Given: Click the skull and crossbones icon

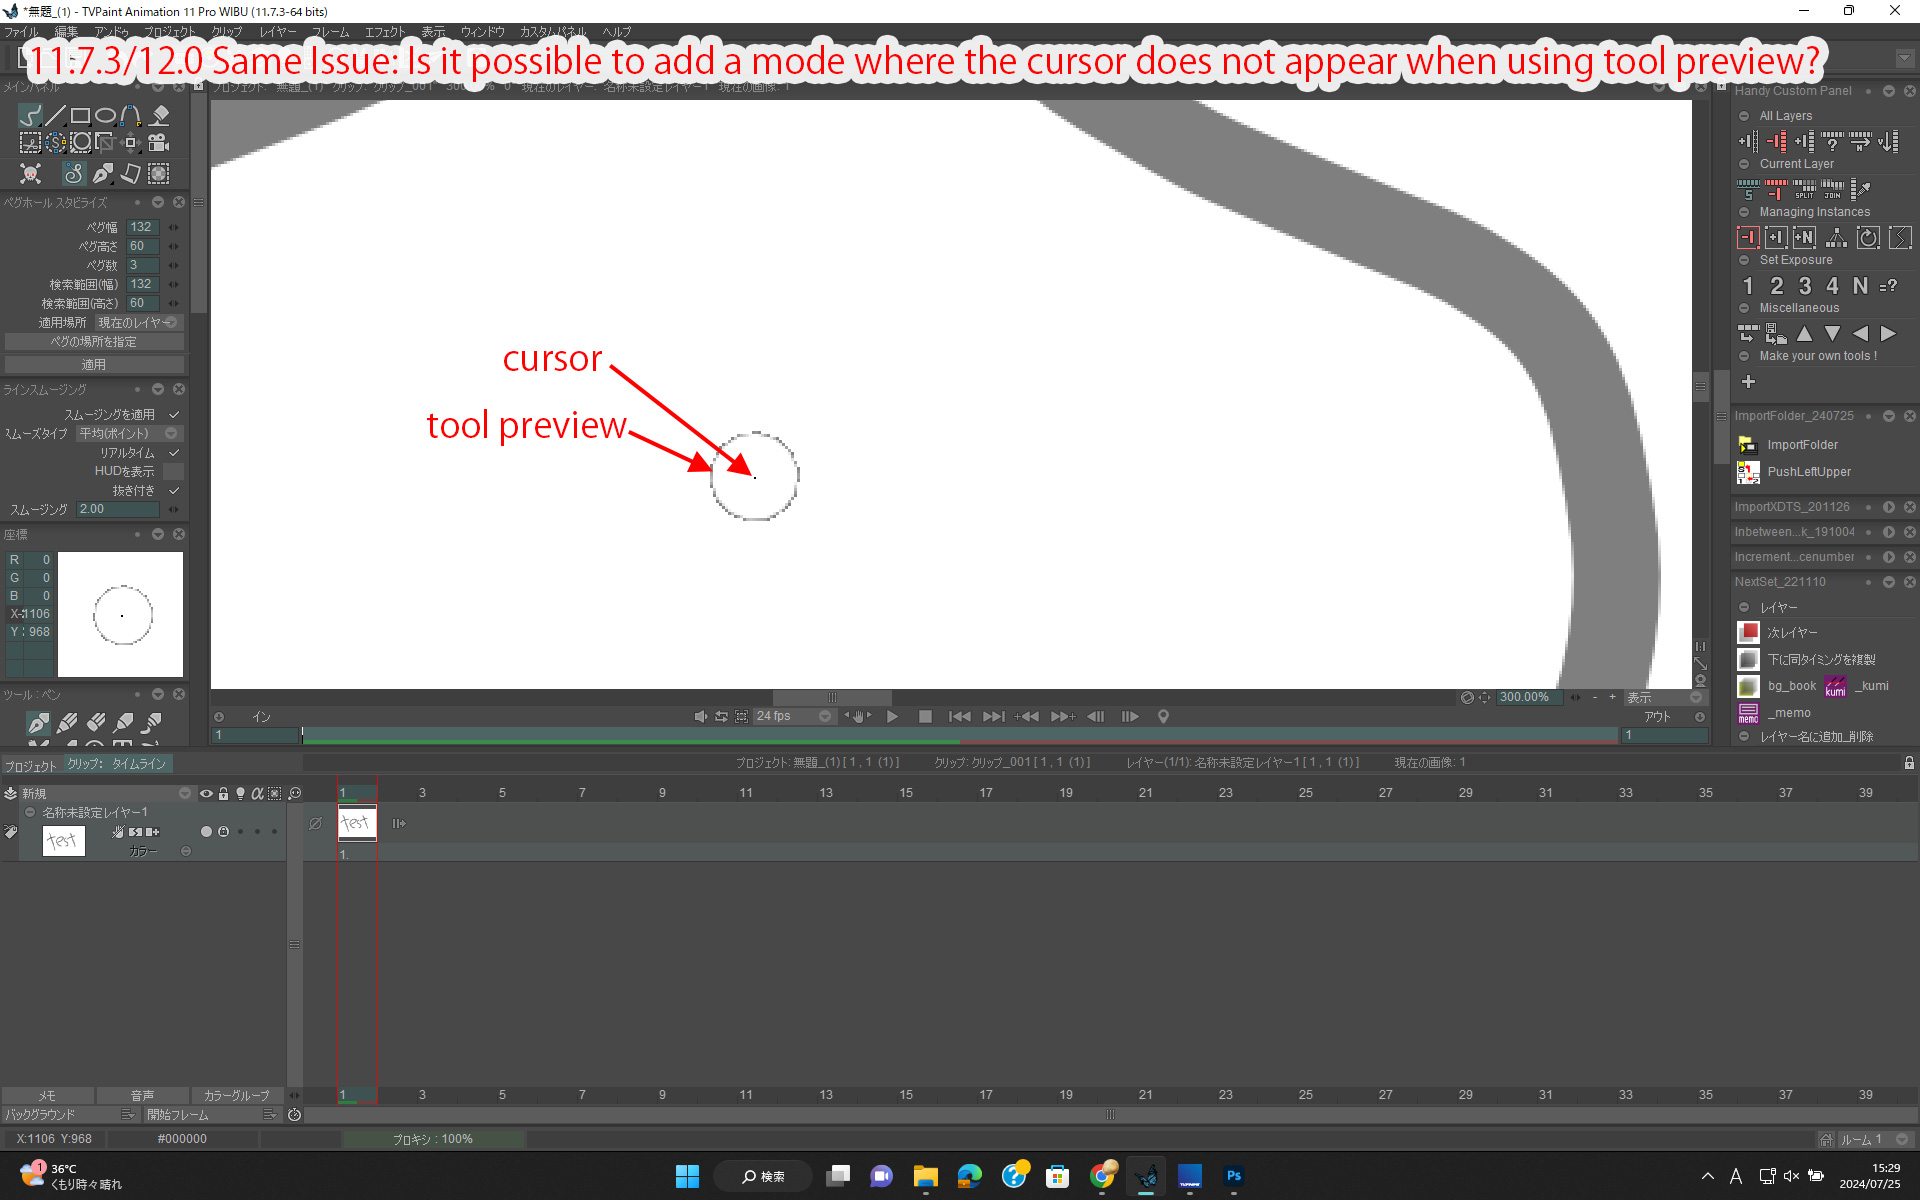Looking at the screenshot, I should 31,174.
